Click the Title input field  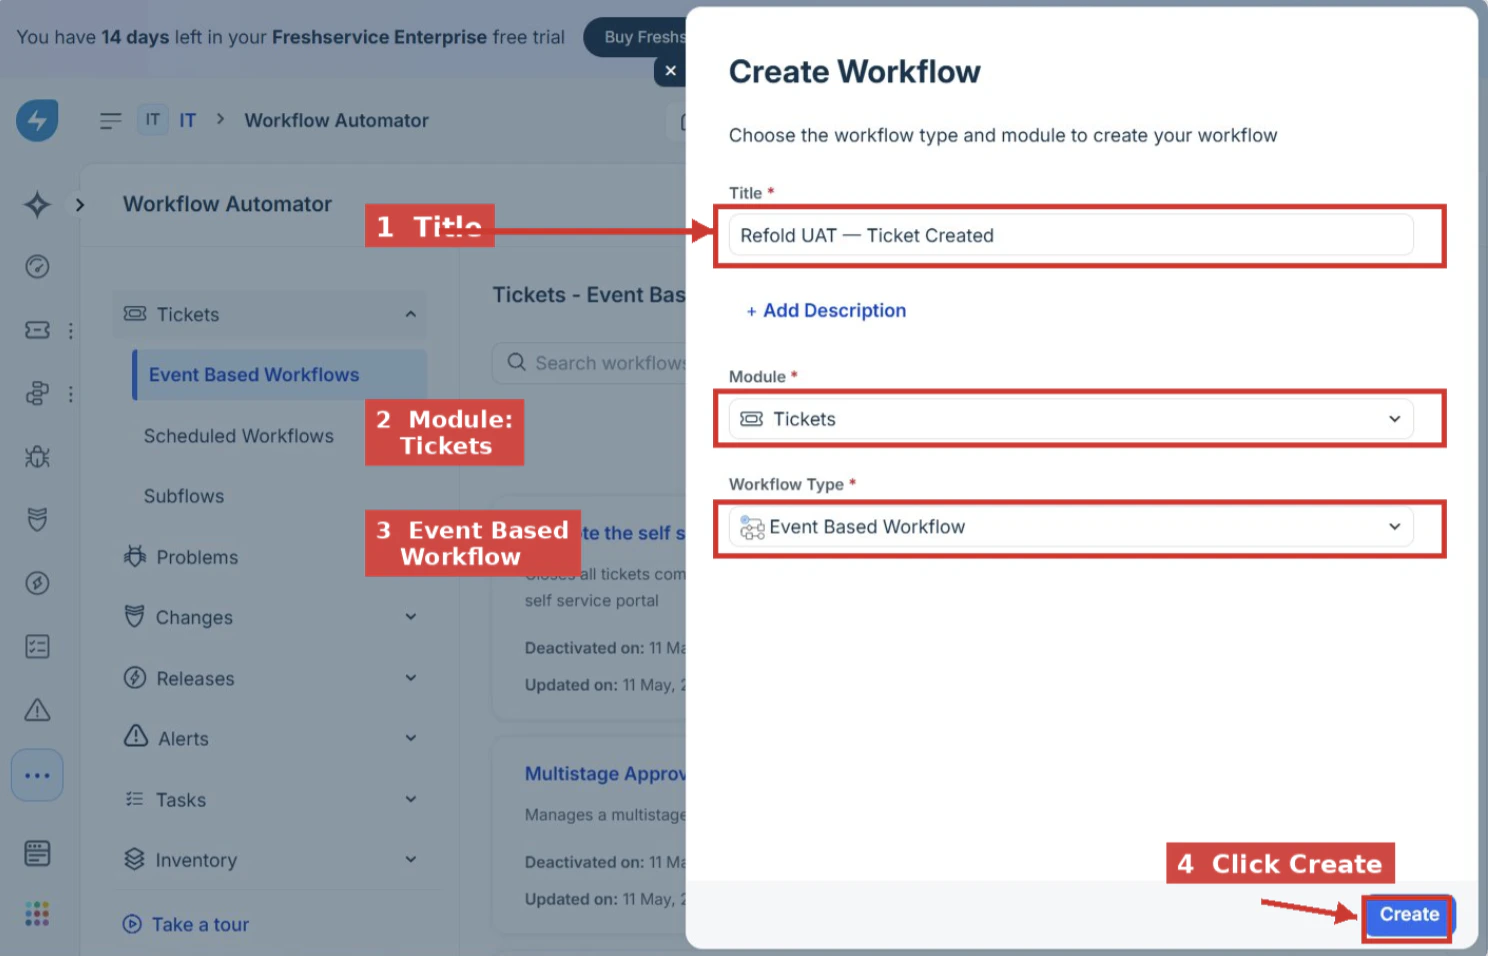1071,235
